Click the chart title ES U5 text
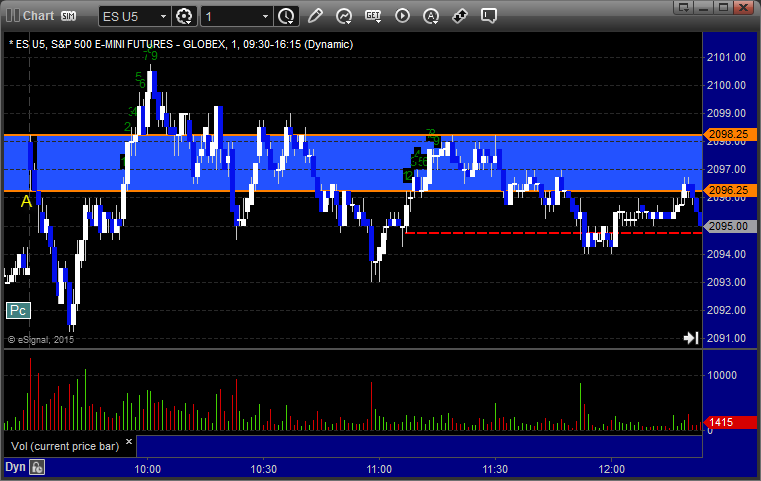 click(181, 44)
